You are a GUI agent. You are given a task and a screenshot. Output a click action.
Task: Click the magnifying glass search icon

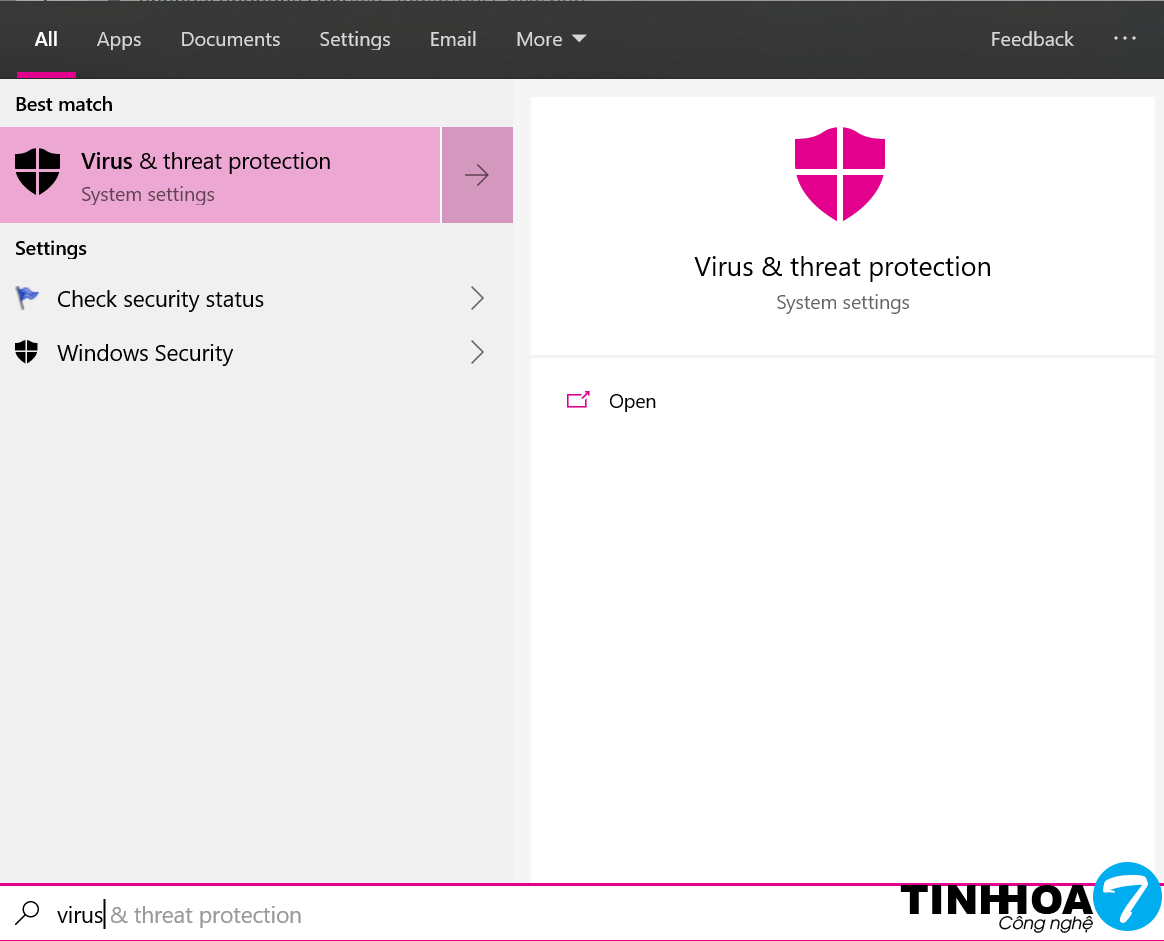[x=28, y=913]
